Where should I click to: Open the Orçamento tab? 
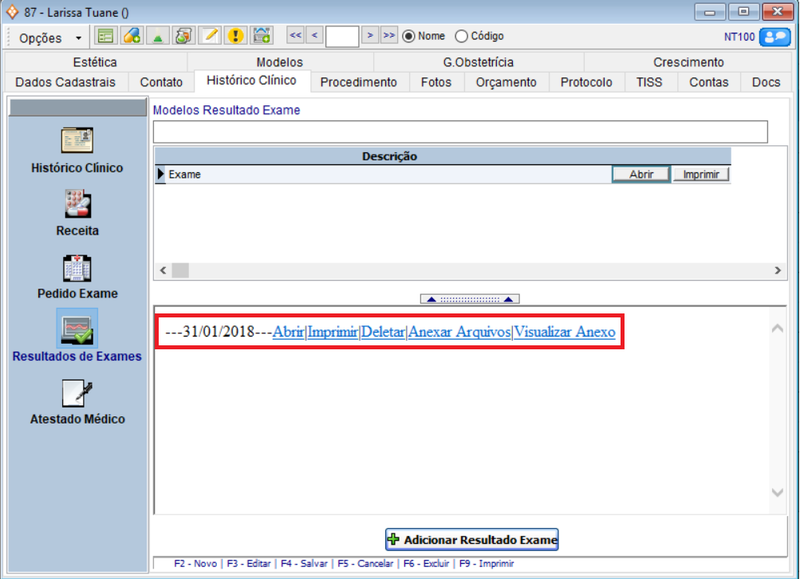506,82
